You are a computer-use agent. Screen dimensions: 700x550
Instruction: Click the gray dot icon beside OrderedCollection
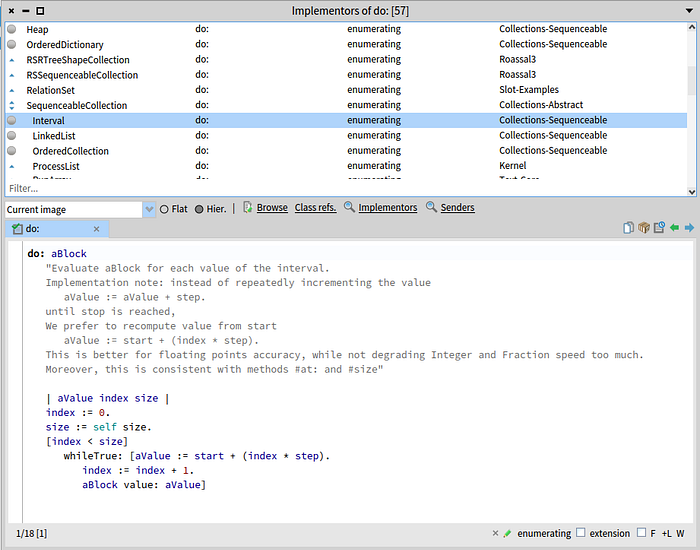(12, 150)
